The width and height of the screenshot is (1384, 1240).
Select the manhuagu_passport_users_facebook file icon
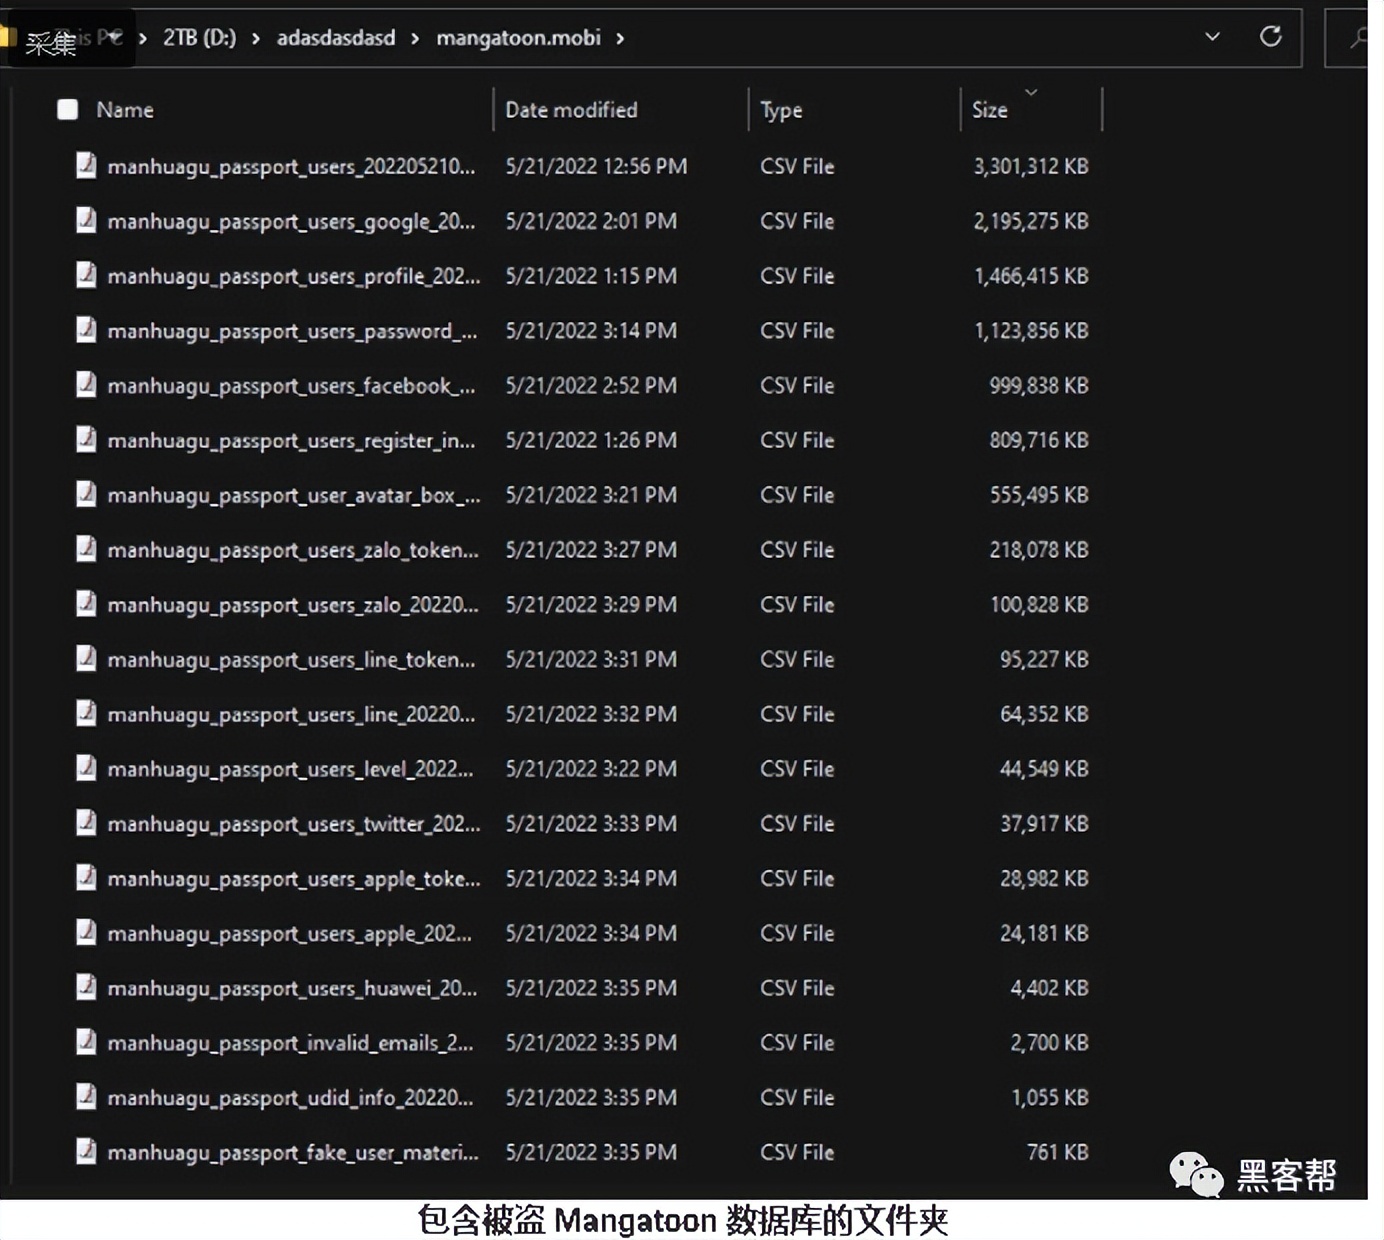[x=87, y=385]
